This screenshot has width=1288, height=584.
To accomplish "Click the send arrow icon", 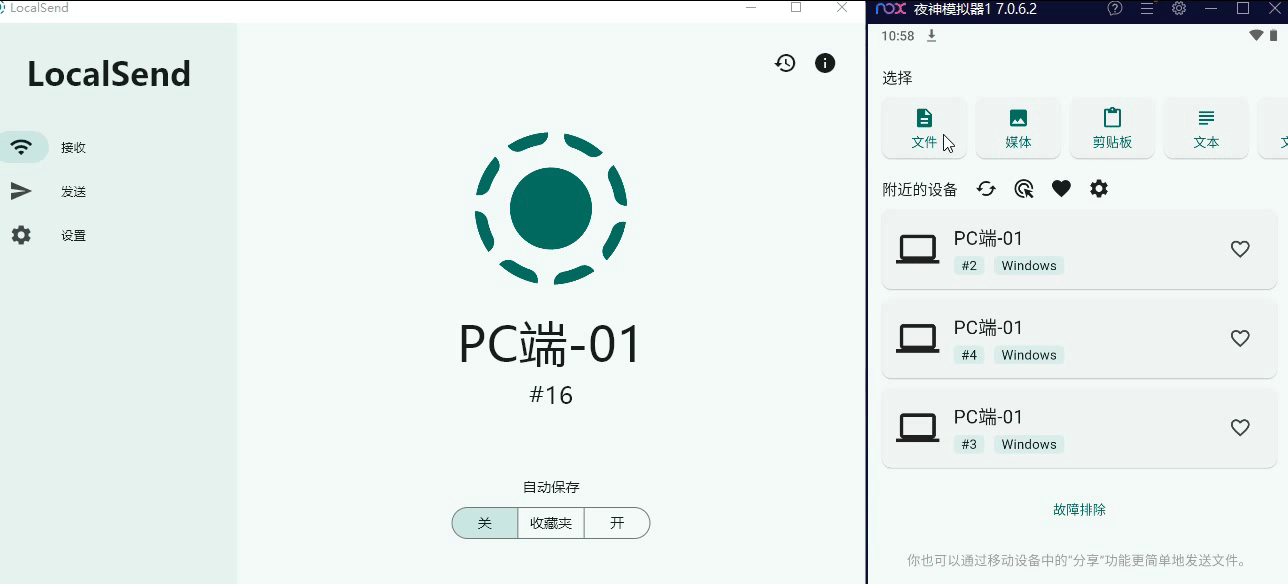I will [21, 191].
